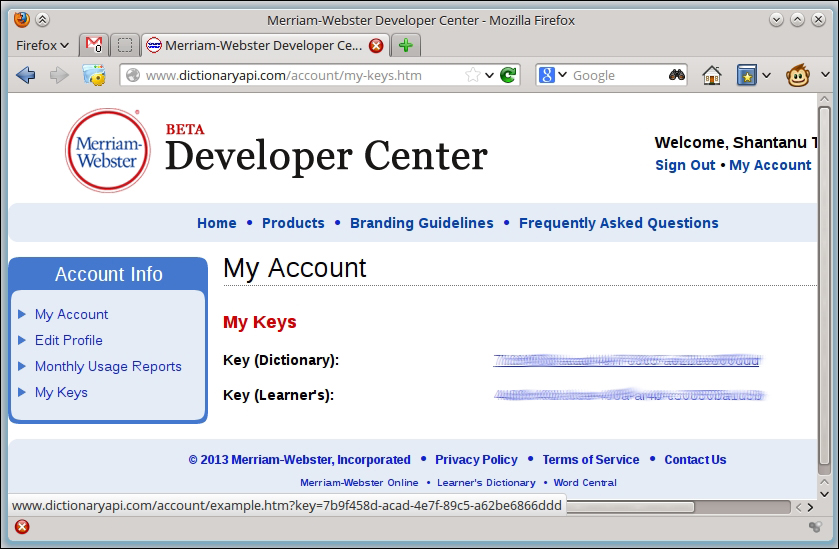This screenshot has width=839, height=549.
Task: Click the Merriam-Webster logo
Action: [108, 150]
